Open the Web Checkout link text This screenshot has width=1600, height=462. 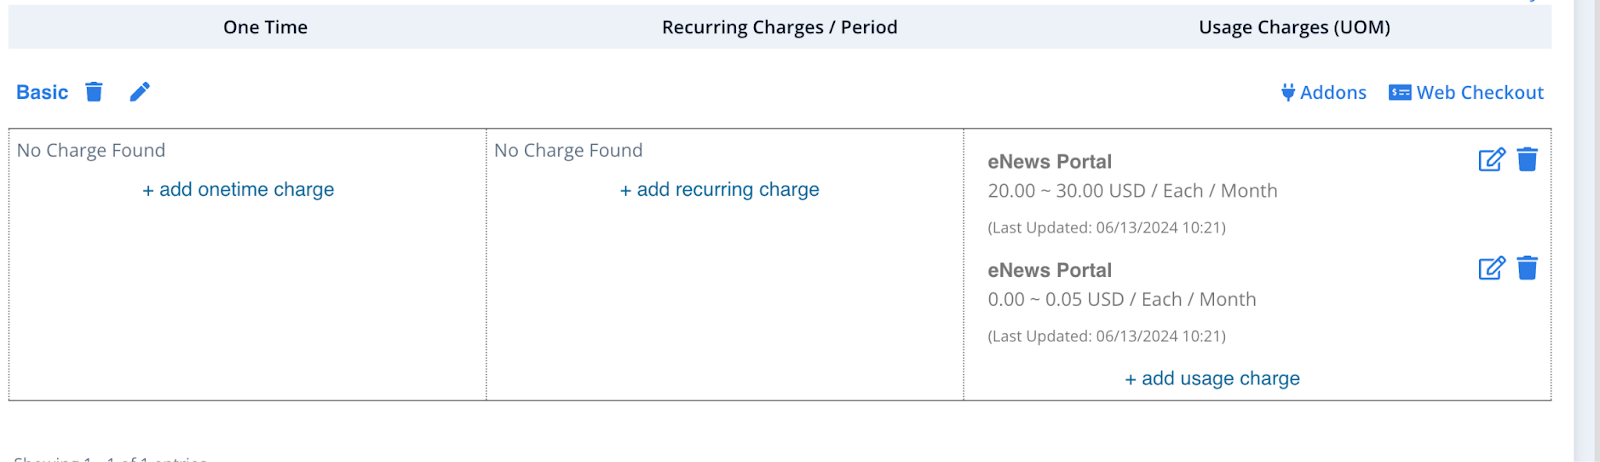click(1480, 93)
